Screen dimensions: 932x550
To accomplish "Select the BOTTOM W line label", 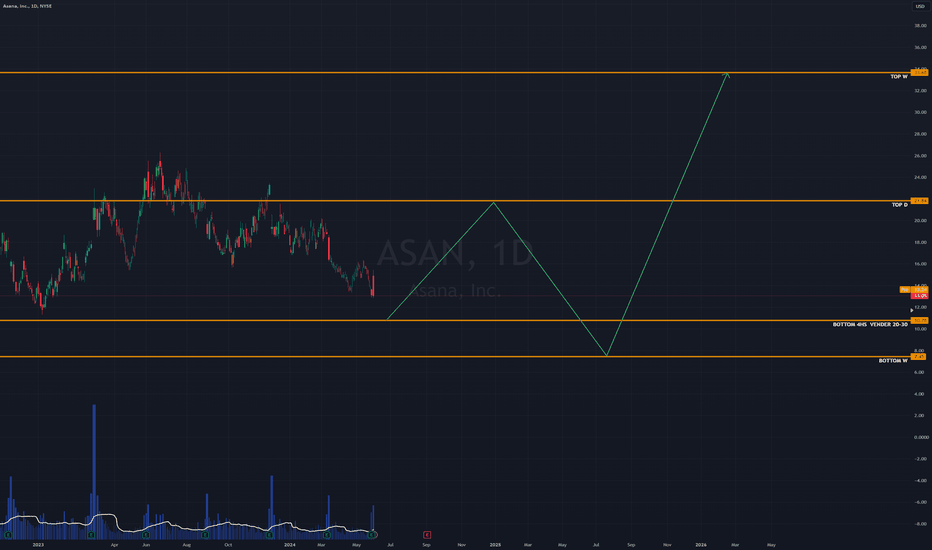I will pyautogui.click(x=893, y=360).
